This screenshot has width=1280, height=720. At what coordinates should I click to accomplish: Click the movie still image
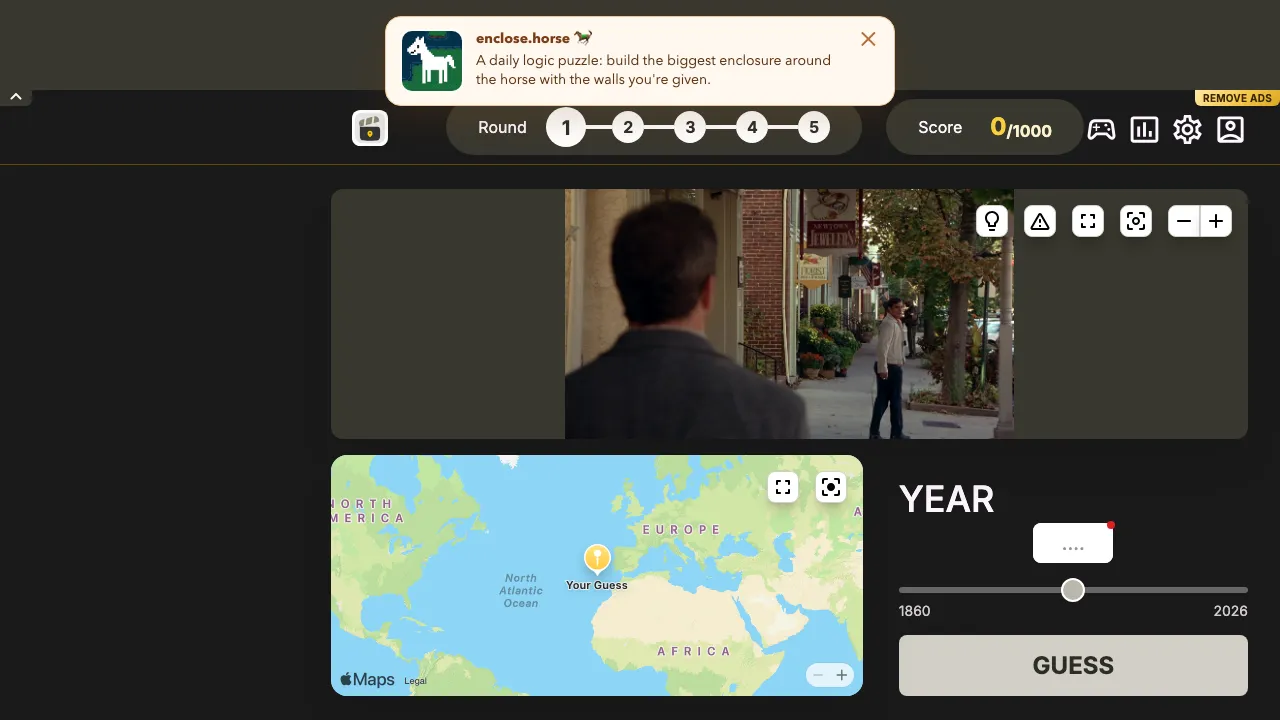pyautogui.click(x=789, y=314)
